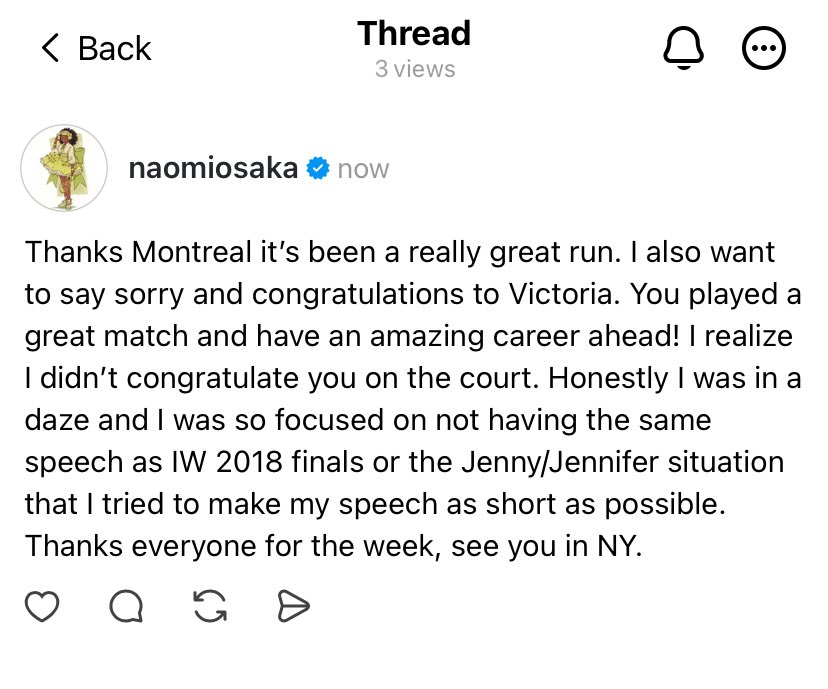Click "see you in NY" closing text
This screenshot has height=689, width=828.
(544, 546)
